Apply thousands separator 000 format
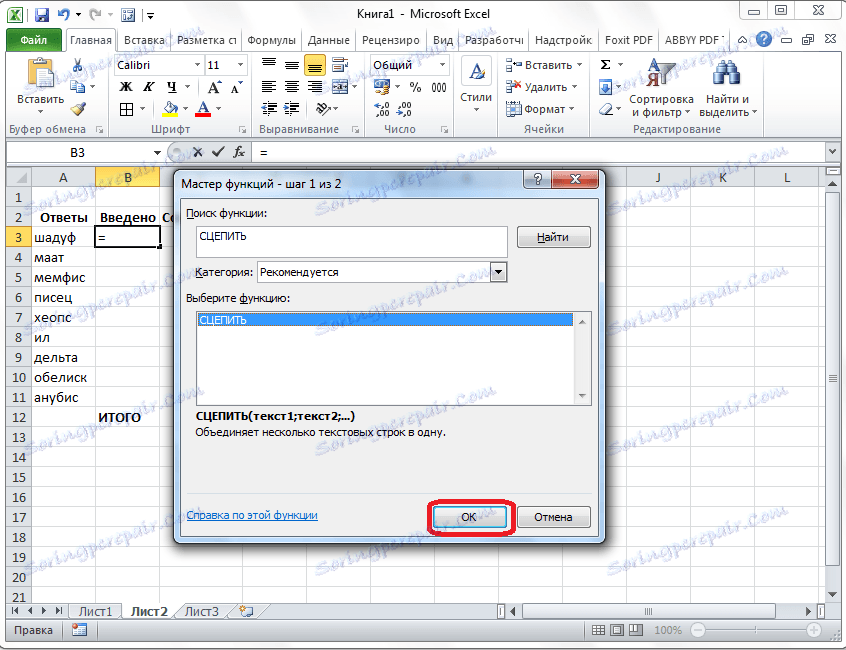This screenshot has width=846, height=650. [439, 87]
